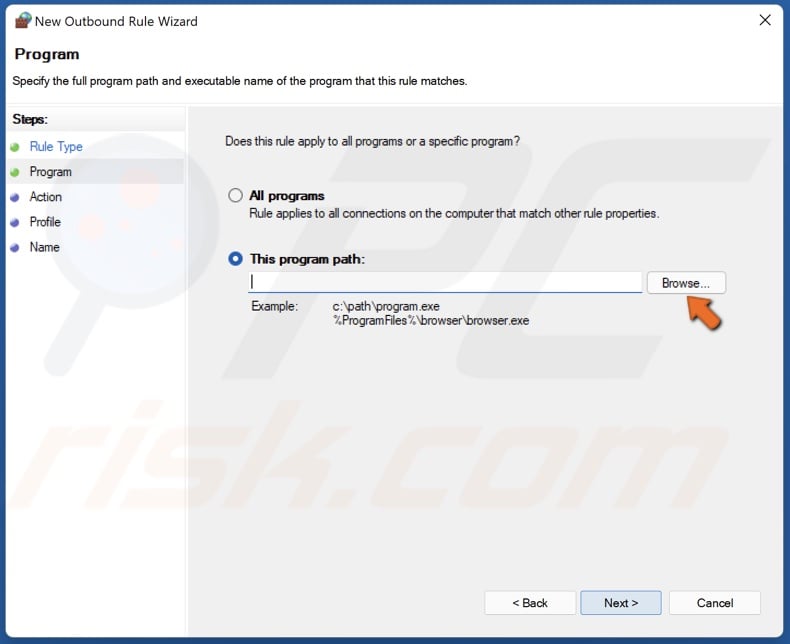790x644 pixels.
Task: Cancel the outbound rule wizard
Action: tap(715, 603)
